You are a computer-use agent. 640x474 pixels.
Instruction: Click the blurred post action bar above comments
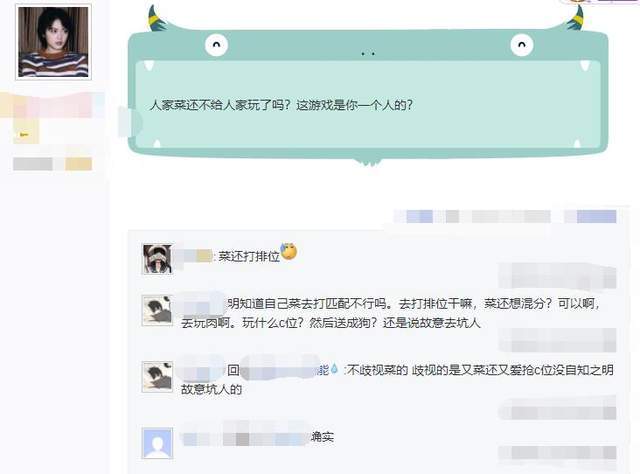(x=505, y=216)
